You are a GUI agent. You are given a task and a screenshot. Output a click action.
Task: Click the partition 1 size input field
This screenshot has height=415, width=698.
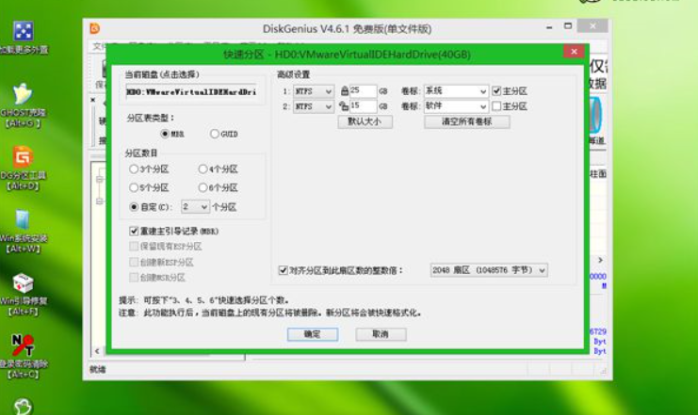click(x=363, y=91)
